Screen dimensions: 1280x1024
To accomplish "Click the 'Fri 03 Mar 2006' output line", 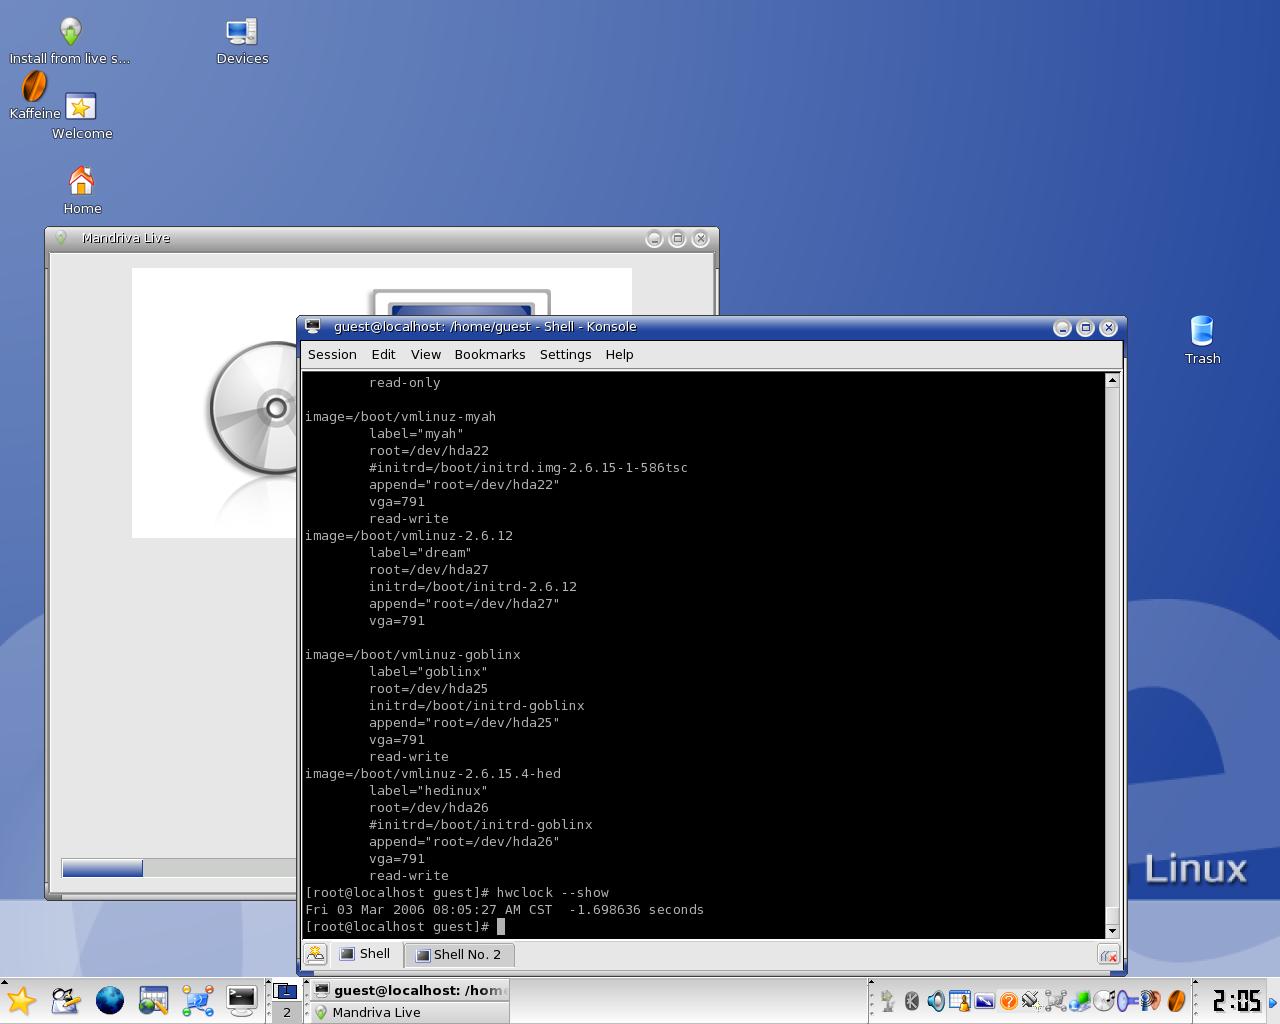I will click(x=504, y=910).
